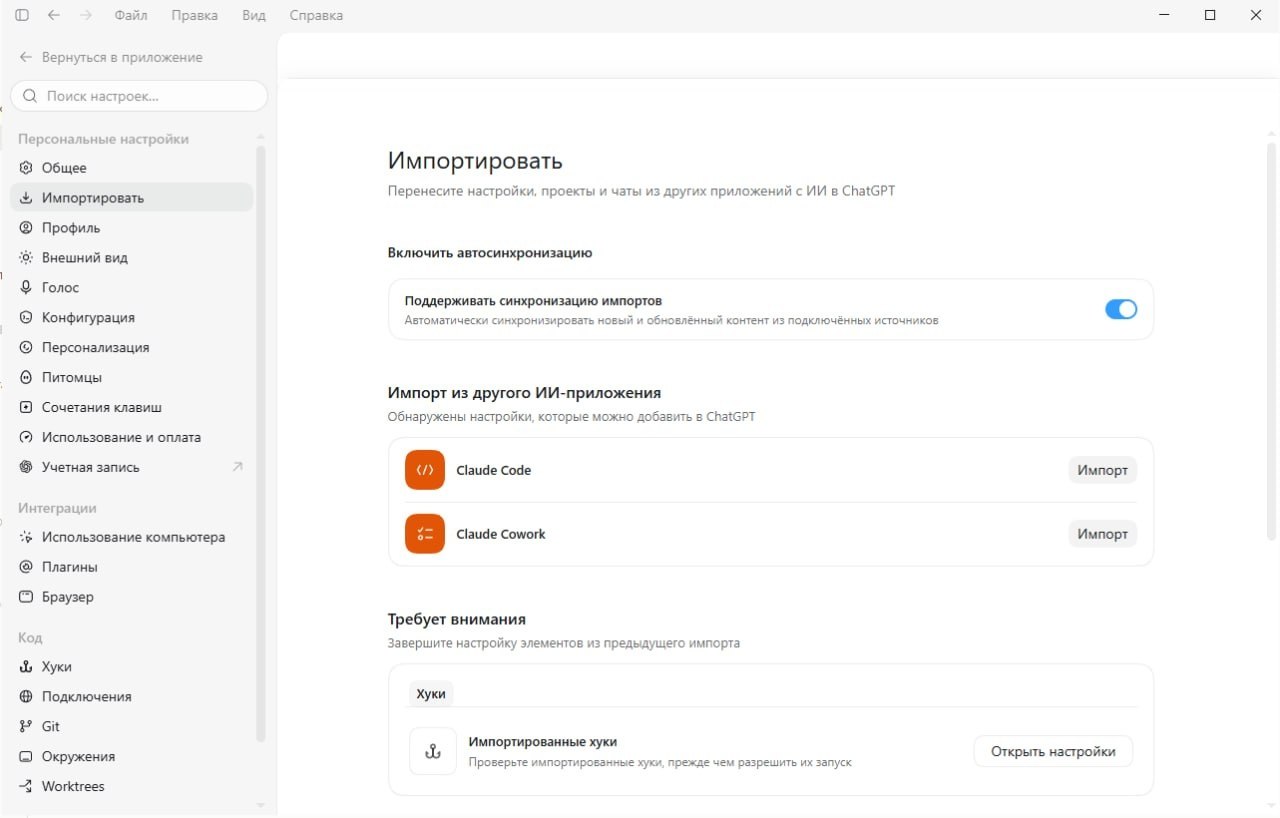The image size is (1280, 818).
Task: Open the Профиль person icon
Action: pos(26,228)
